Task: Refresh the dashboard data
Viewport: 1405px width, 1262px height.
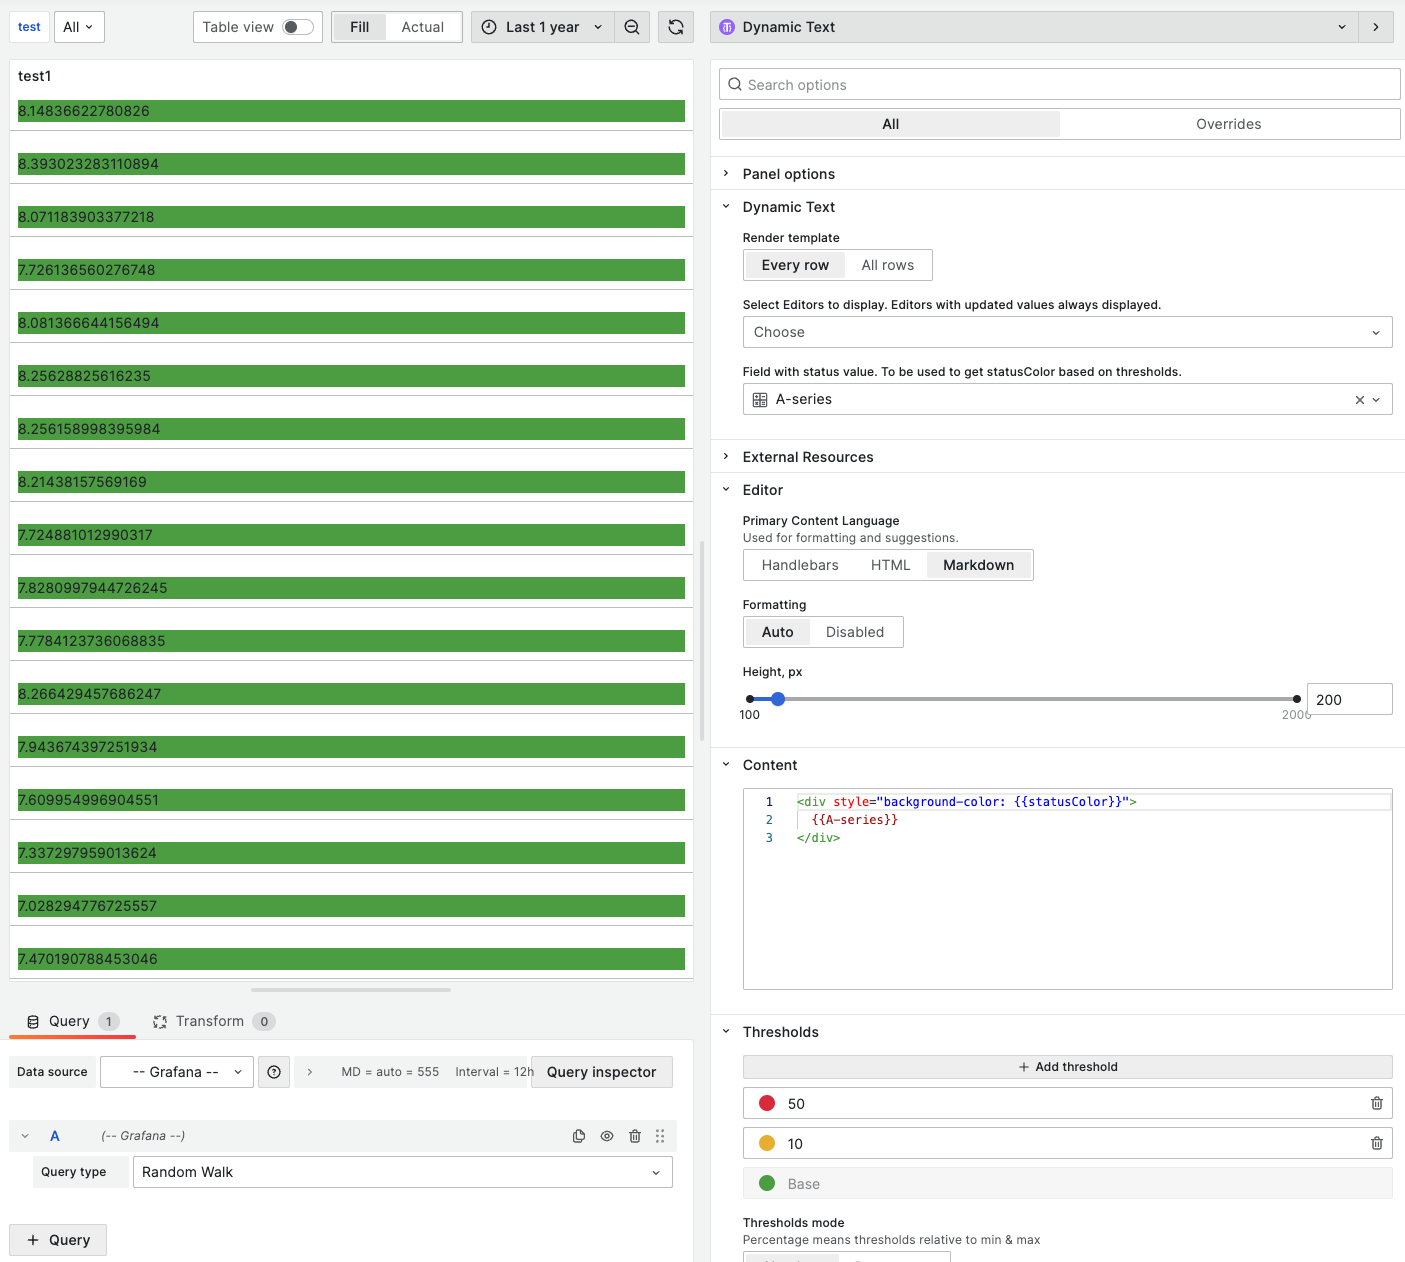Action: [x=676, y=27]
